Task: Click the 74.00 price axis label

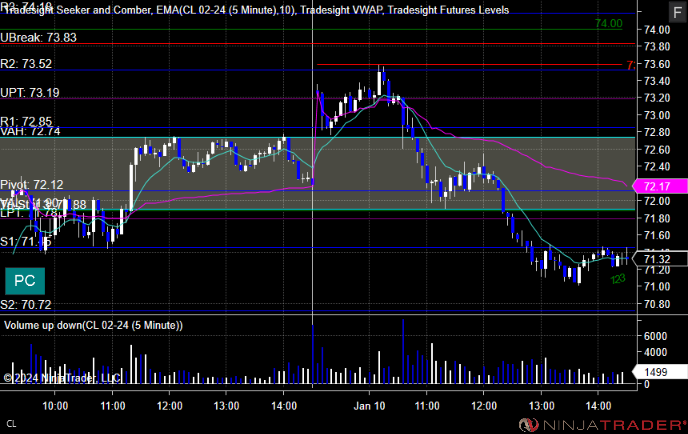Action: [x=657, y=30]
